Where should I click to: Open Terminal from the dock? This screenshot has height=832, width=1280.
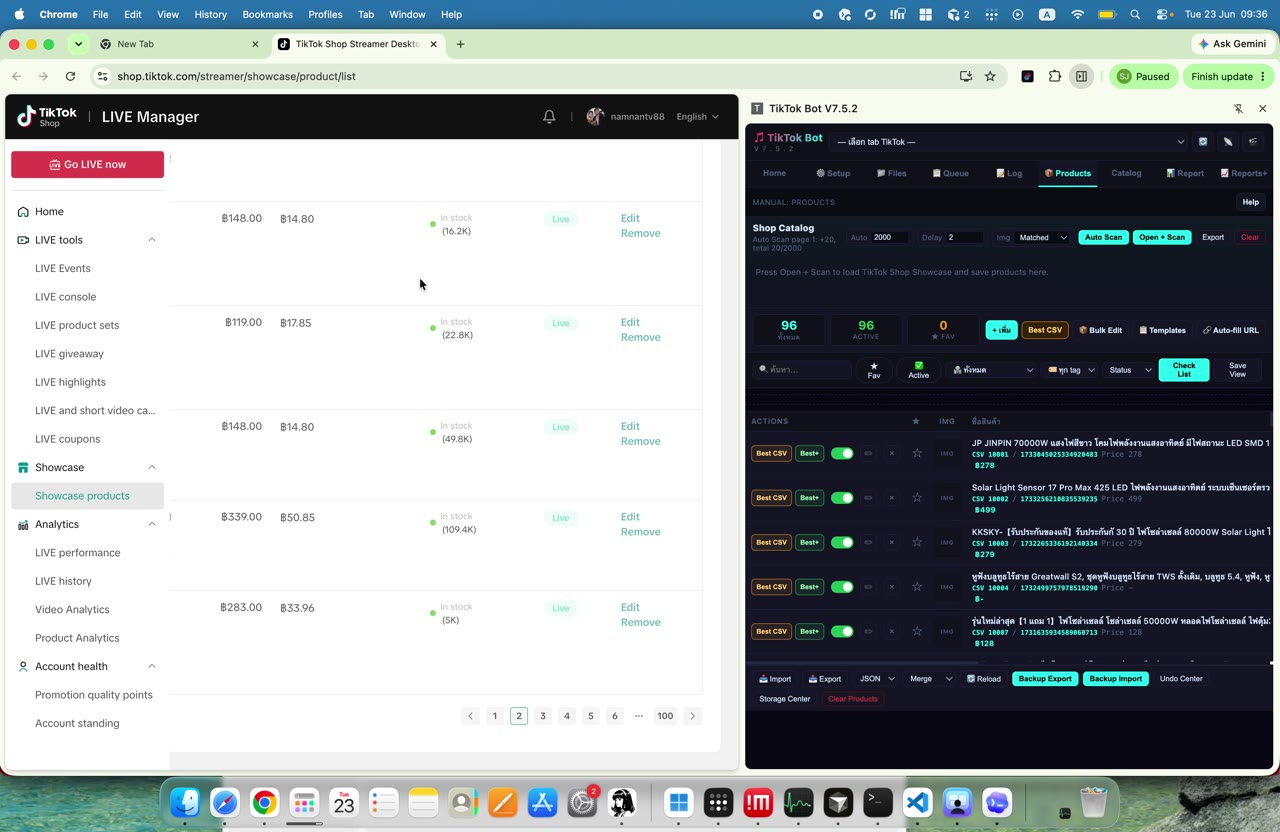pos(878,802)
